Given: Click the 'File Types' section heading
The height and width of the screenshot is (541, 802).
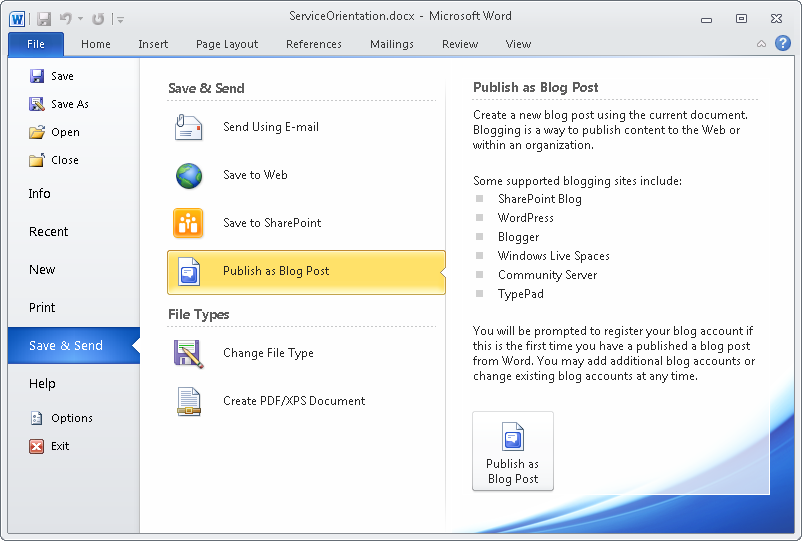Looking at the screenshot, I should pos(198,314).
